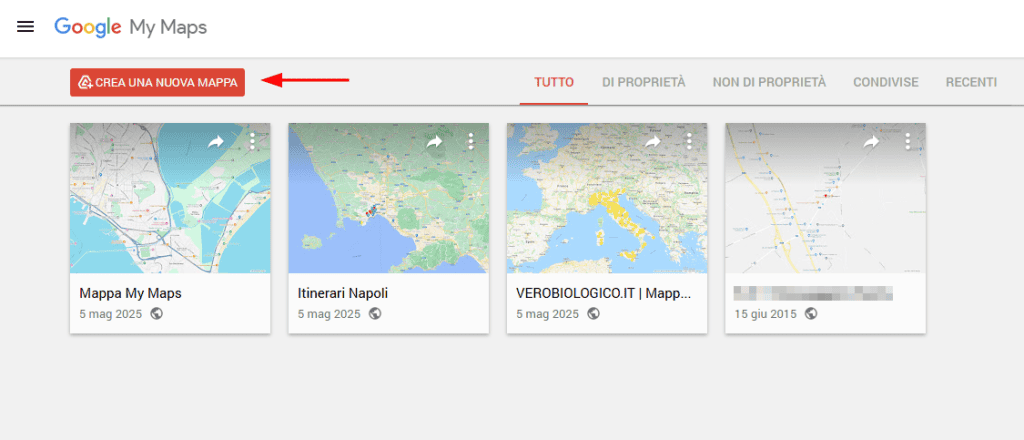Screen dimensions: 1024x440
Task: View the RECENTI tab
Action: 971,82
